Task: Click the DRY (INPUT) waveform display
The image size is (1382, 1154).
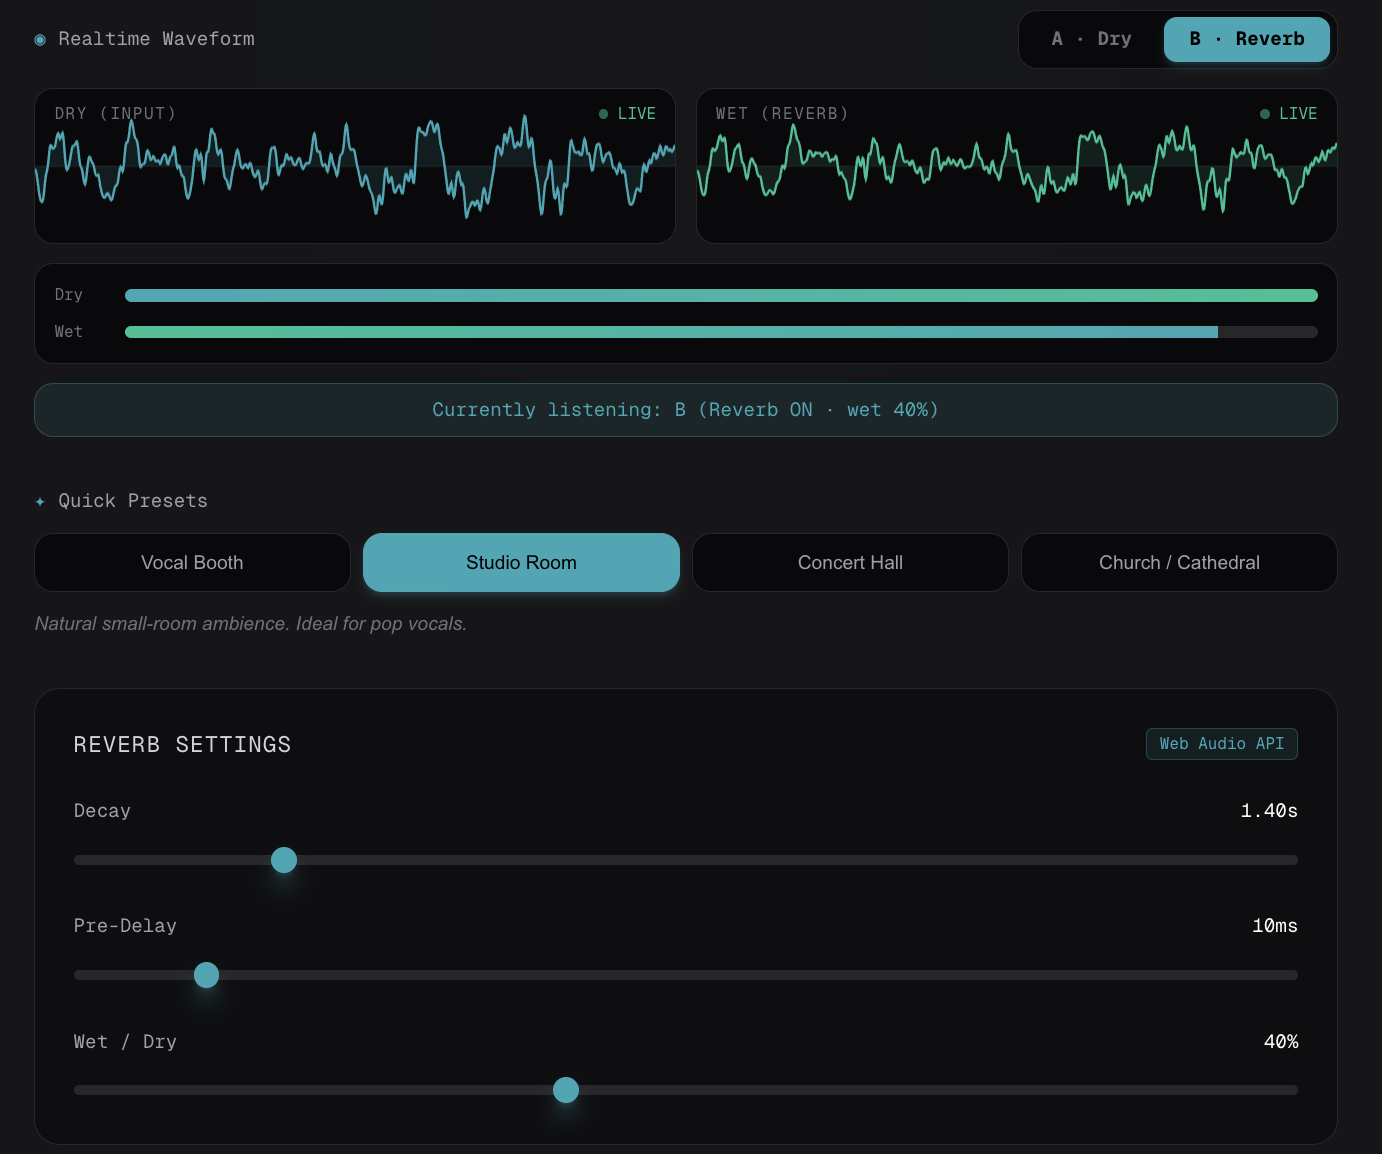Action: pyautogui.click(x=355, y=166)
